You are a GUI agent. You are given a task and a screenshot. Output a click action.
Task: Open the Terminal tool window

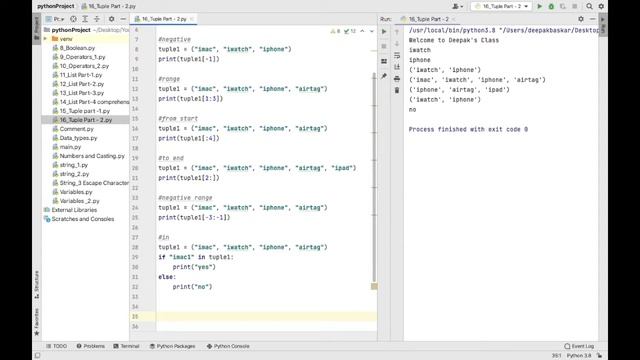[x=127, y=346]
